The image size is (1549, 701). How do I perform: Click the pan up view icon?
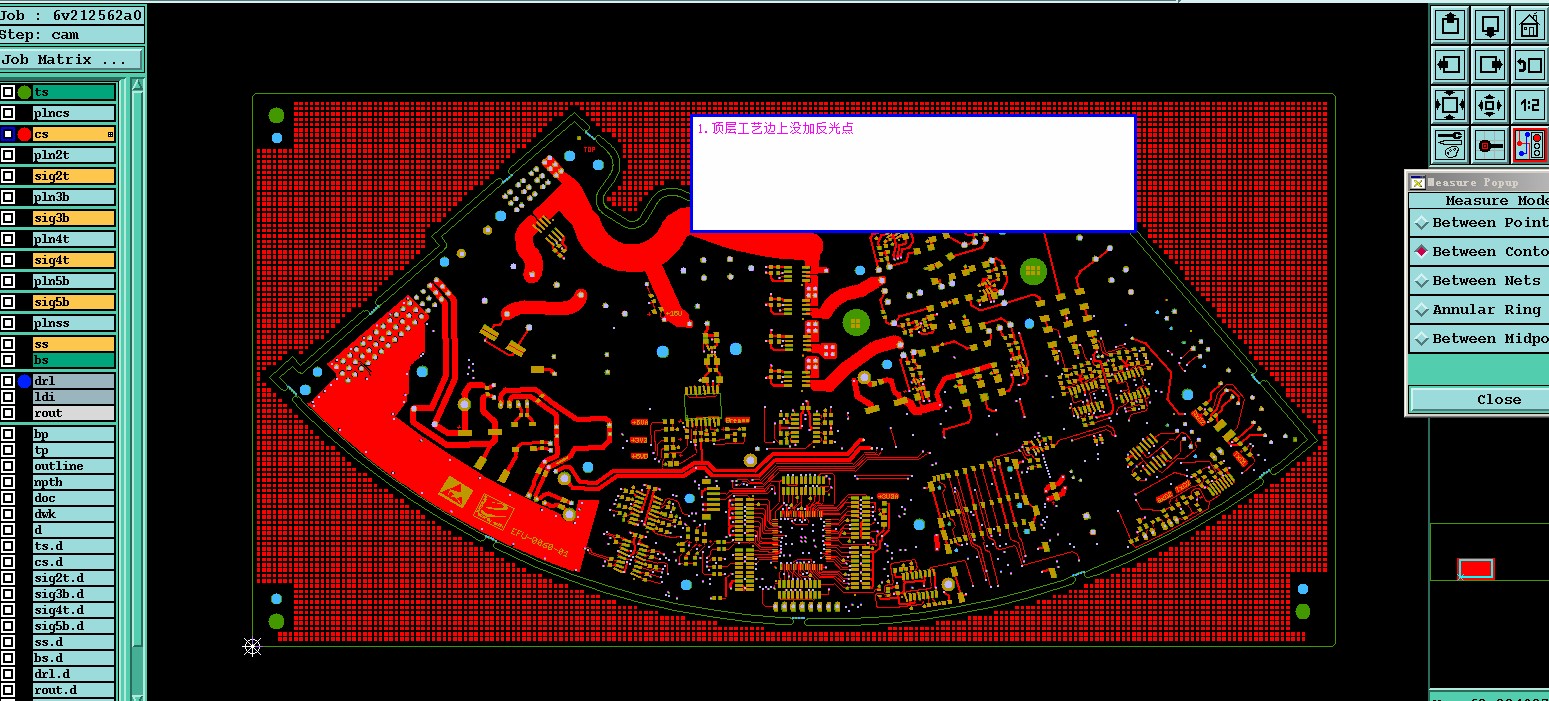1450,25
